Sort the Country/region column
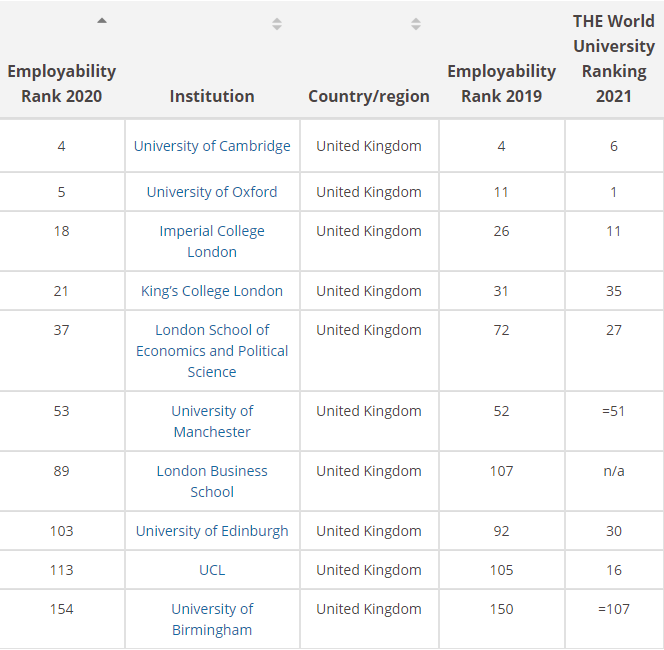Screen dimensions: 664x650 pos(416,24)
